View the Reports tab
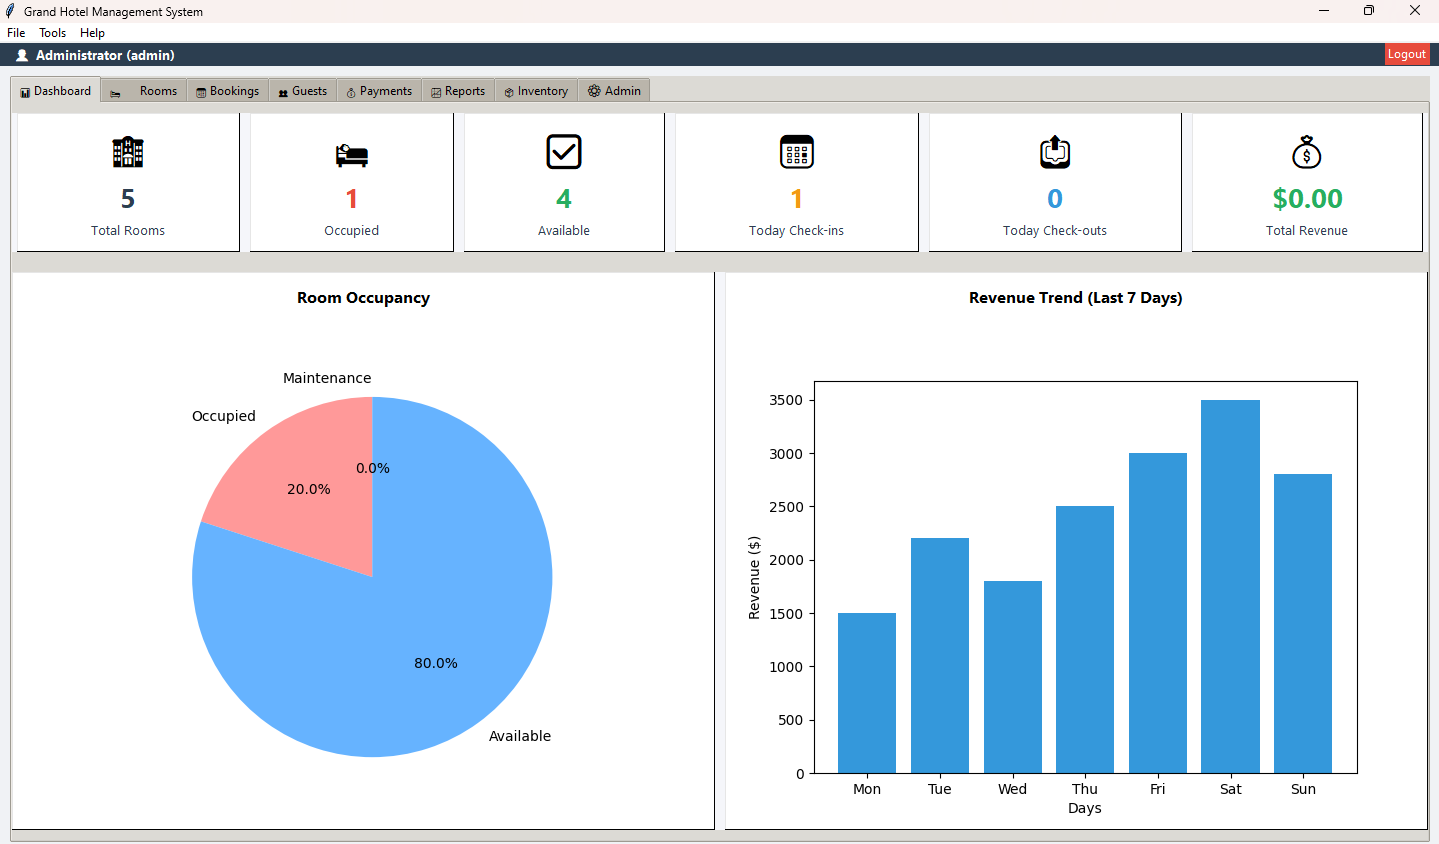The image size is (1439, 844). pos(458,91)
